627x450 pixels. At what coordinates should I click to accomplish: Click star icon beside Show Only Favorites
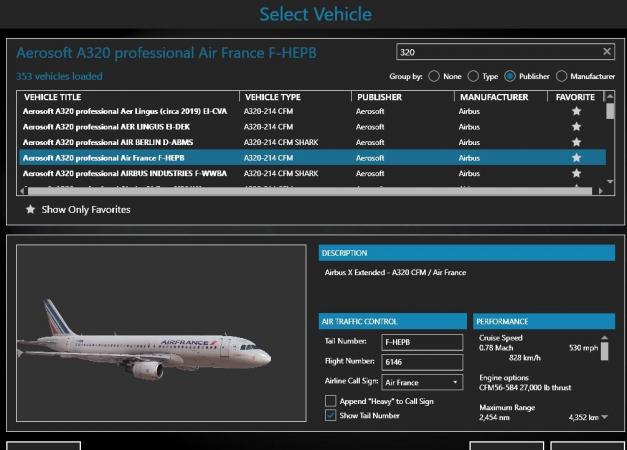click(30, 210)
